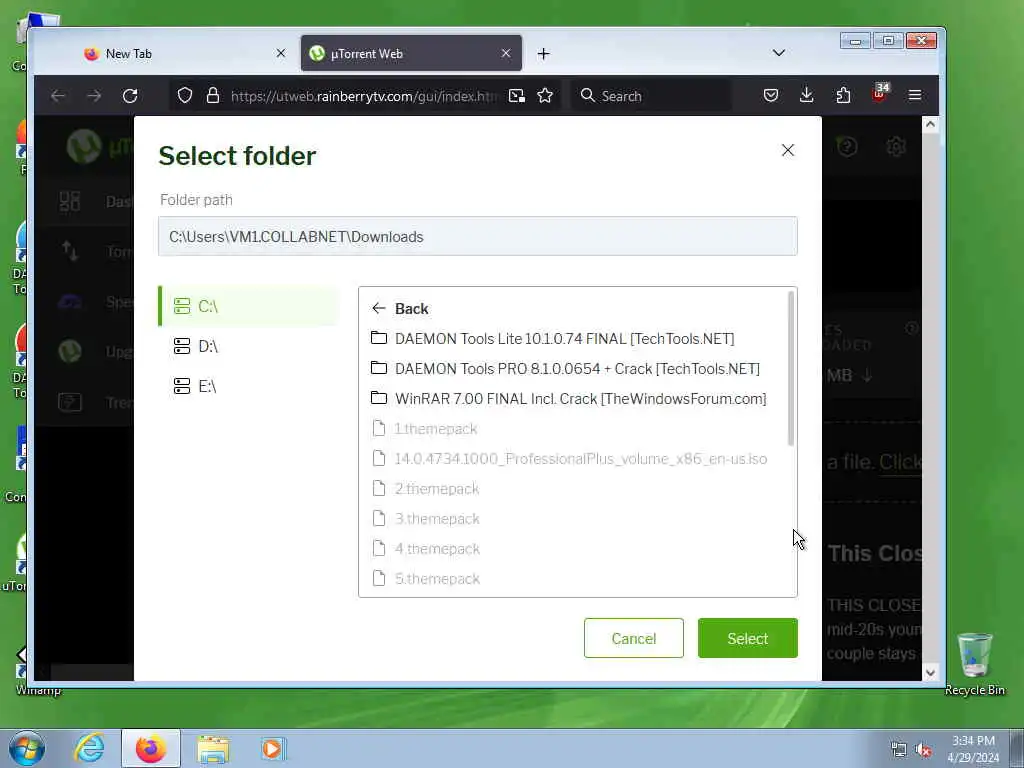The image size is (1024, 768).
Task: Click the ProfessionalPlus_volume_x86 iso file entry
Action: coord(569,458)
